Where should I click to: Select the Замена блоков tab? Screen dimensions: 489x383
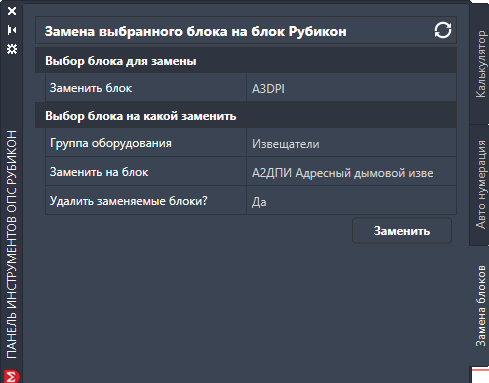[480, 306]
